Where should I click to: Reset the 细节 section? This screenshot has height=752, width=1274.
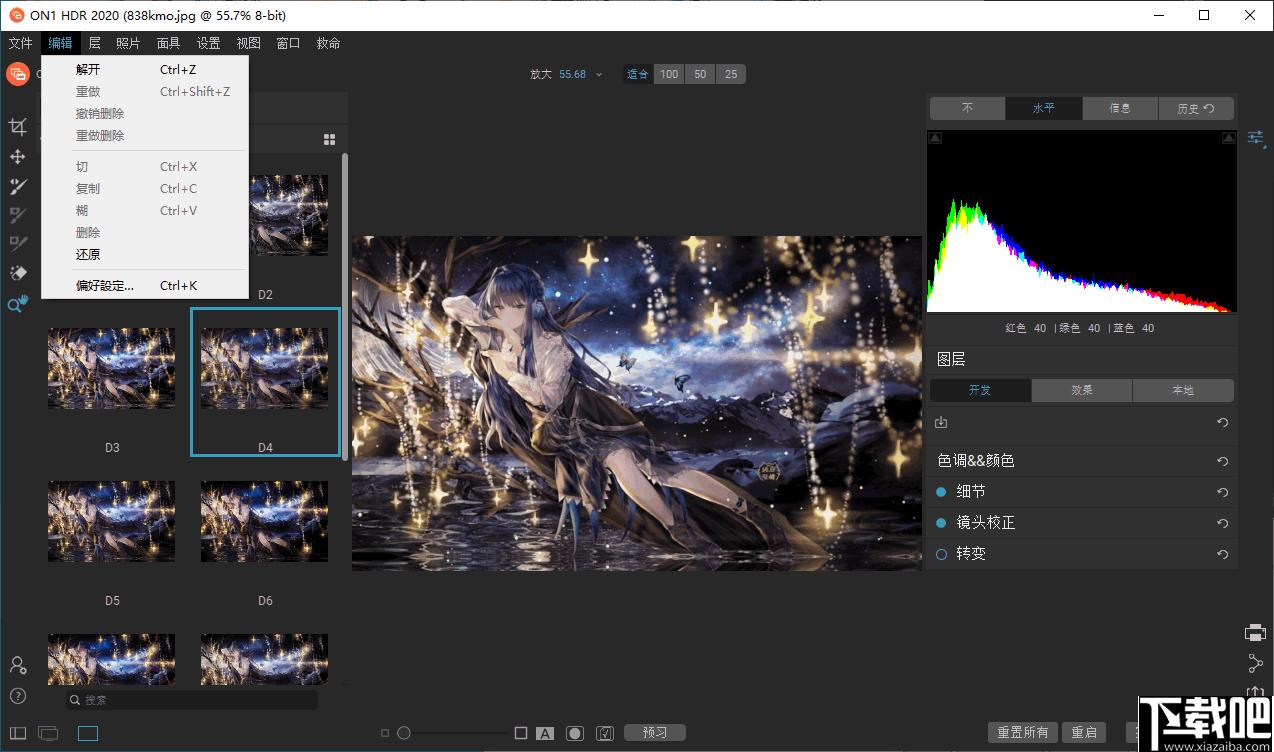(x=1222, y=492)
